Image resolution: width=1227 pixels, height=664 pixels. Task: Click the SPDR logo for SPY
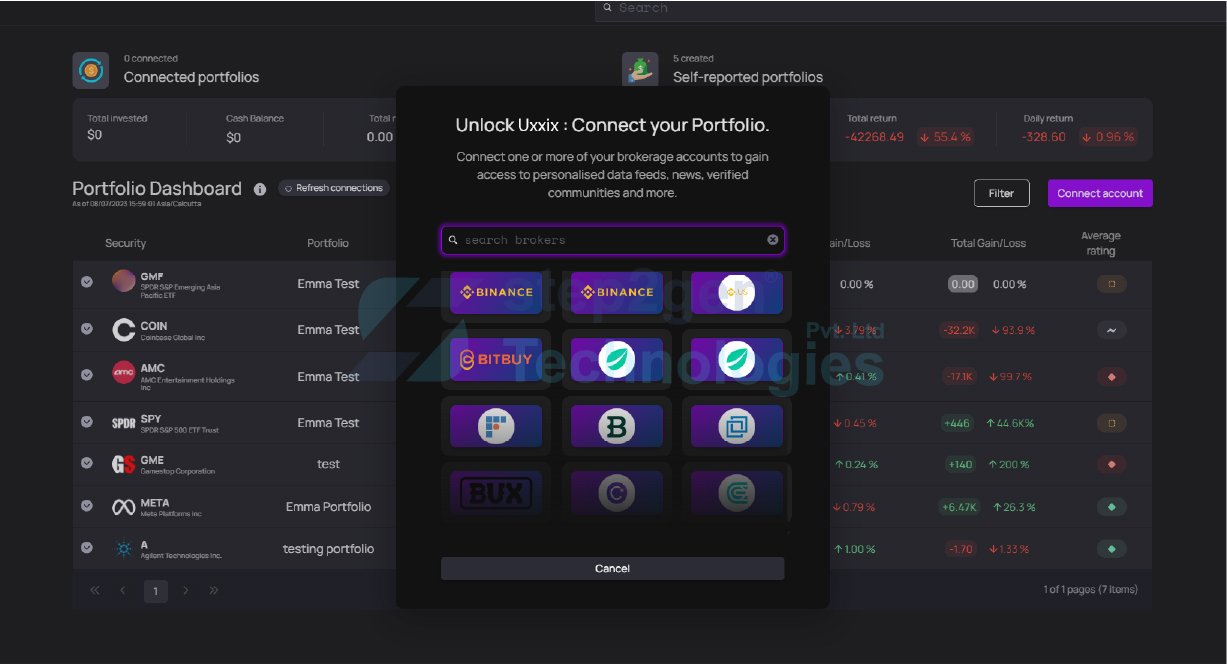point(123,423)
